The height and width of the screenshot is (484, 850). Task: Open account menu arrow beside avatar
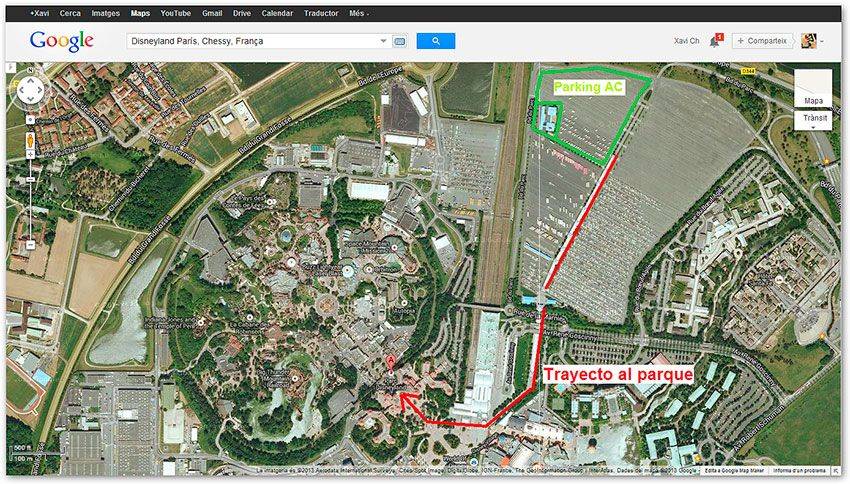tap(822, 41)
